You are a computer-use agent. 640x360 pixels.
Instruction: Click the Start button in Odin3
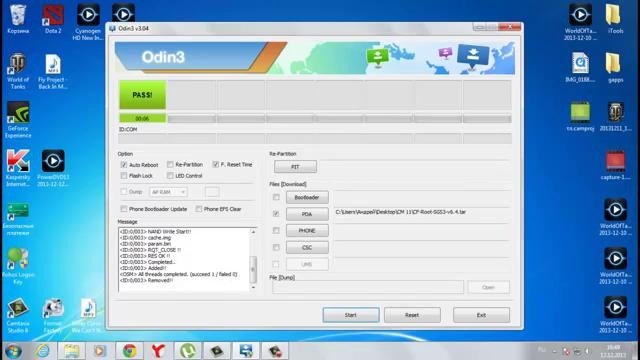tap(351, 315)
